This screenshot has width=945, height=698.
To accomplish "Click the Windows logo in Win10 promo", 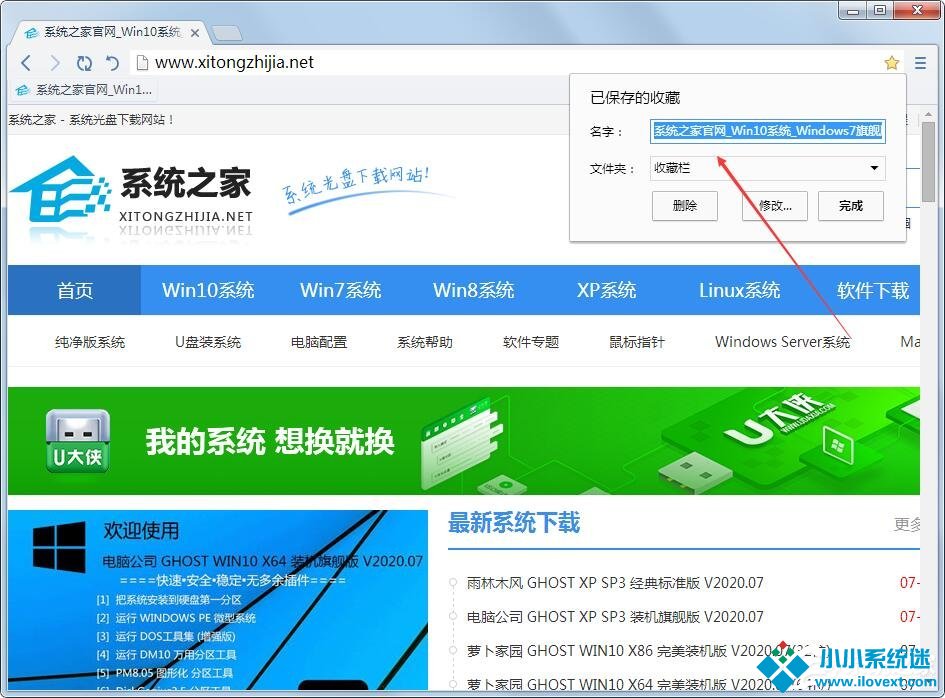I will pyautogui.click(x=59, y=547).
